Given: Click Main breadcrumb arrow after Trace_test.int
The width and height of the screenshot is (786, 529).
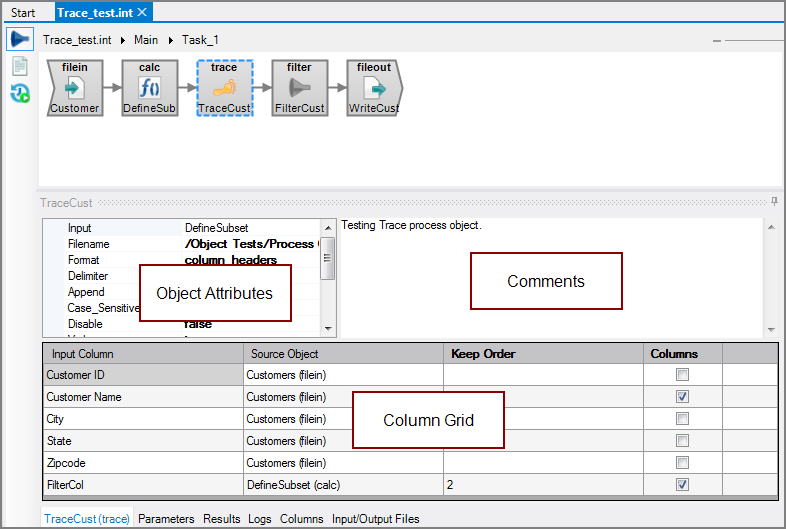Looking at the screenshot, I should click(x=123, y=40).
